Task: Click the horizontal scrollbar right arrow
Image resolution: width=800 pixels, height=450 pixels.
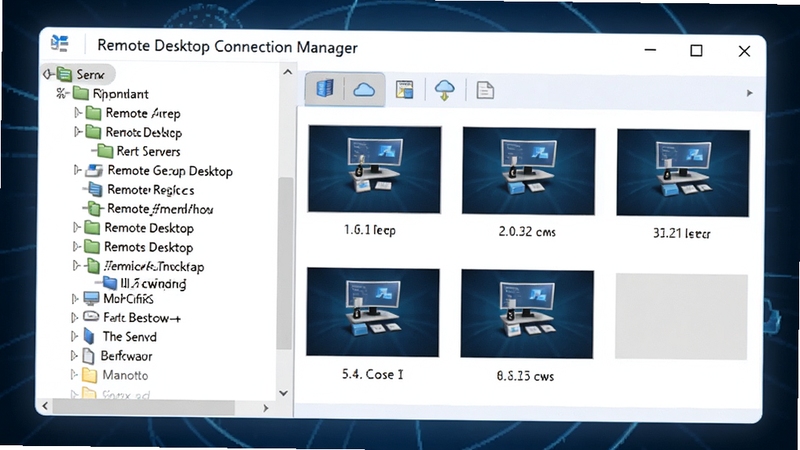Action: point(265,408)
